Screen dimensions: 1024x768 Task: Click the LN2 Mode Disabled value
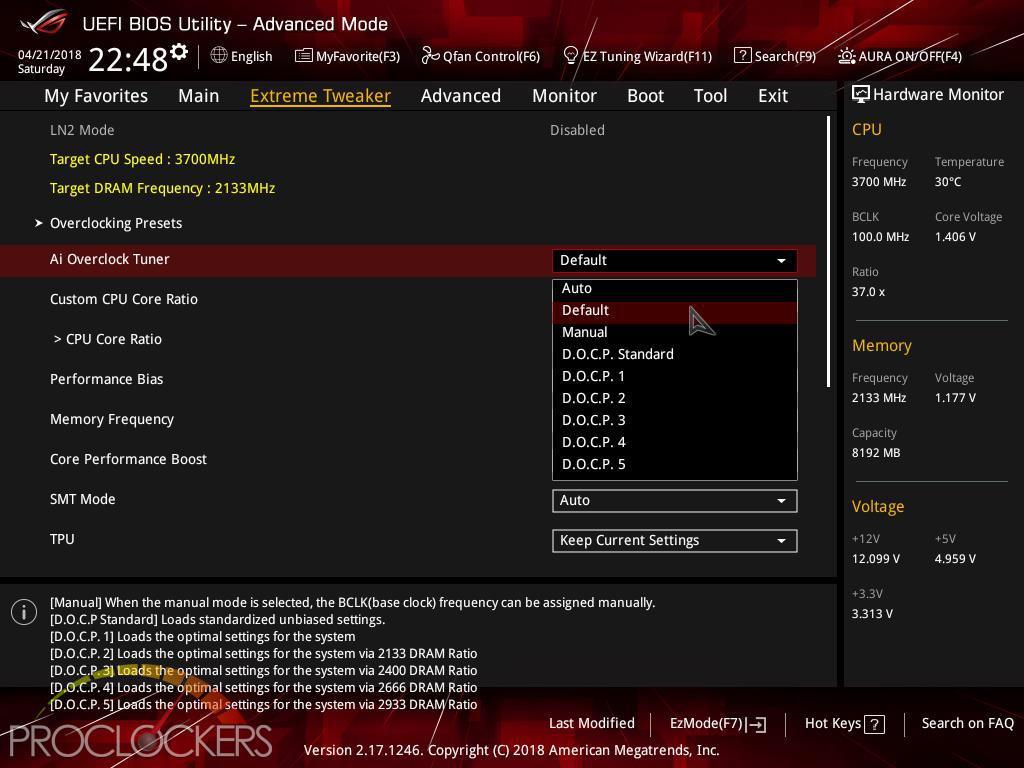coord(577,130)
